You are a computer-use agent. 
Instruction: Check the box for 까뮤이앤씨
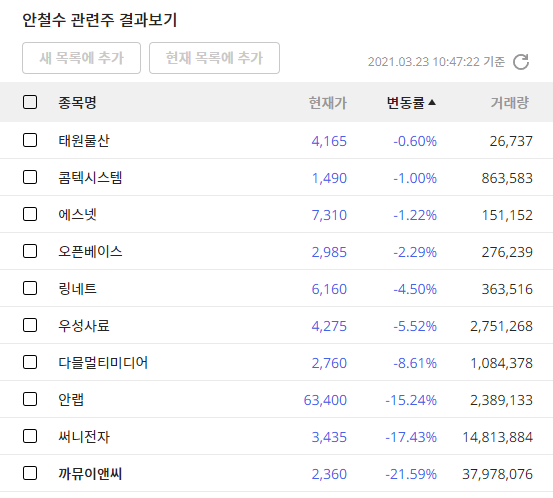coord(30,473)
